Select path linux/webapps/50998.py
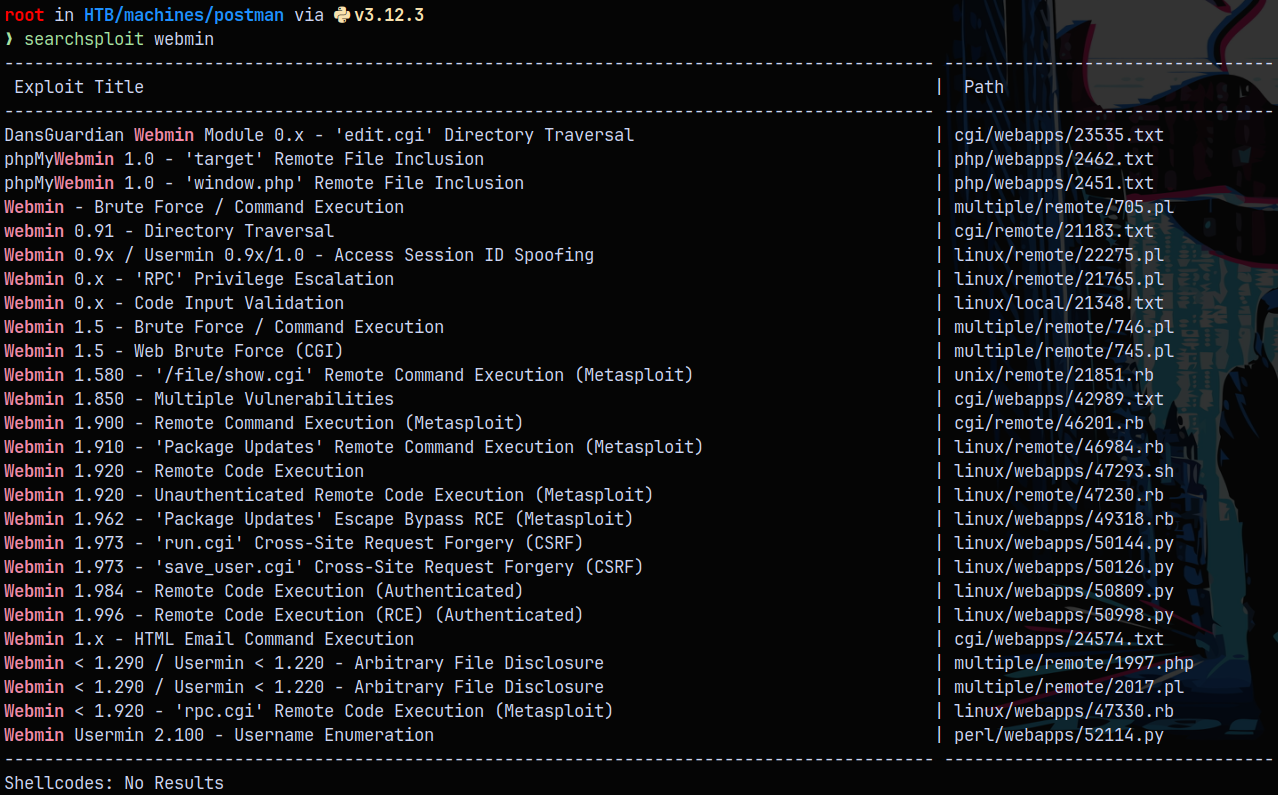The image size is (1278, 795). pos(1064,615)
